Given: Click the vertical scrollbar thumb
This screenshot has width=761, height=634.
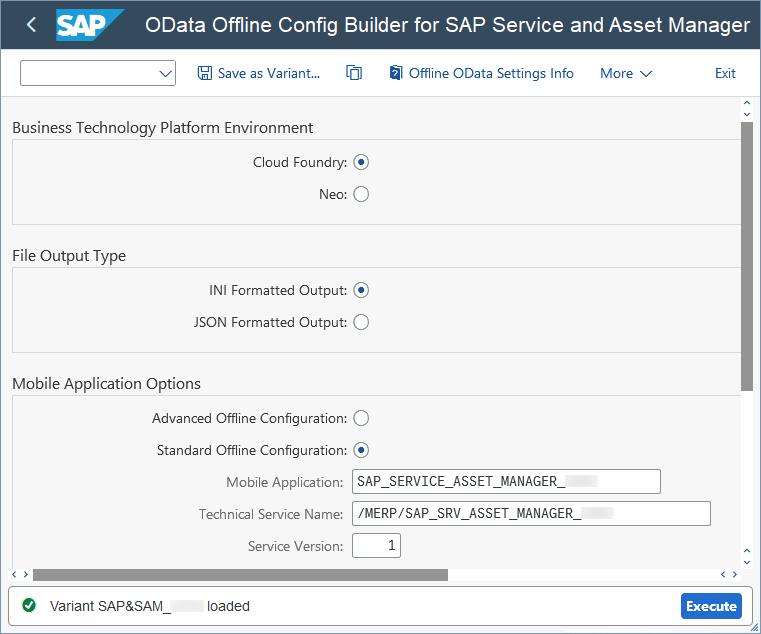Looking at the screenshot, I should coord(747,256).
